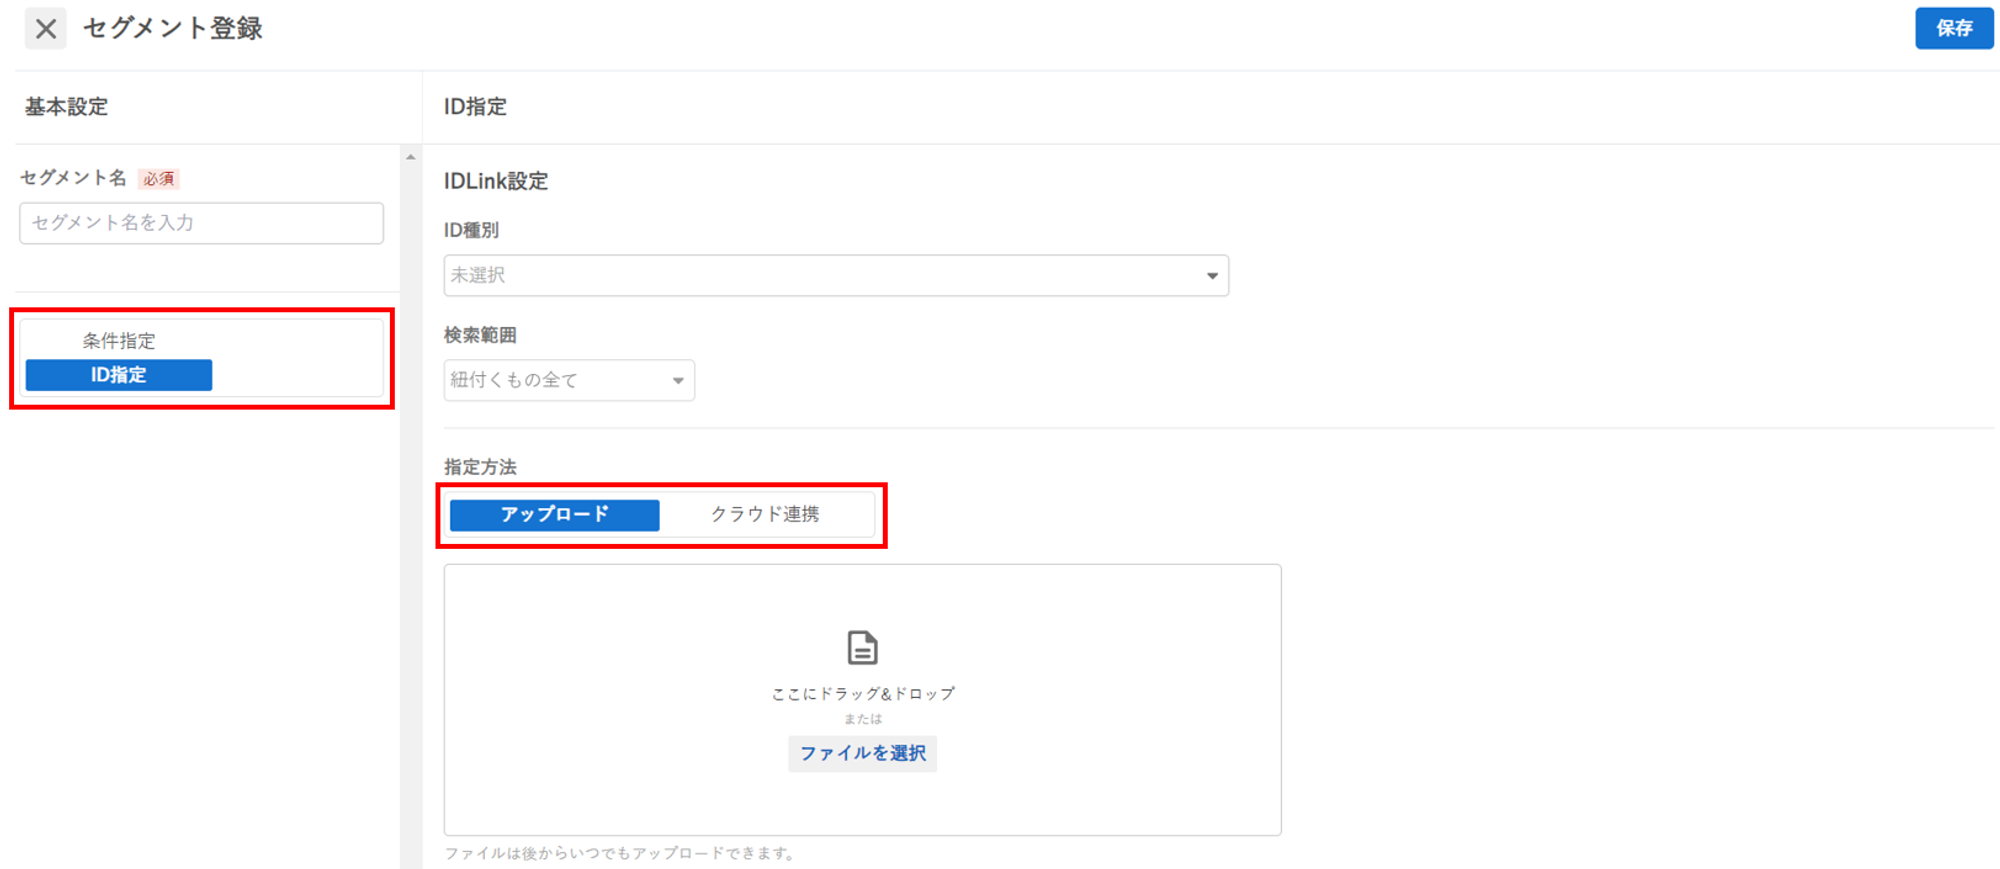Focus the セグメント名 input field
This screenshot has height=869, width=2000.
(x=201, y=223)
